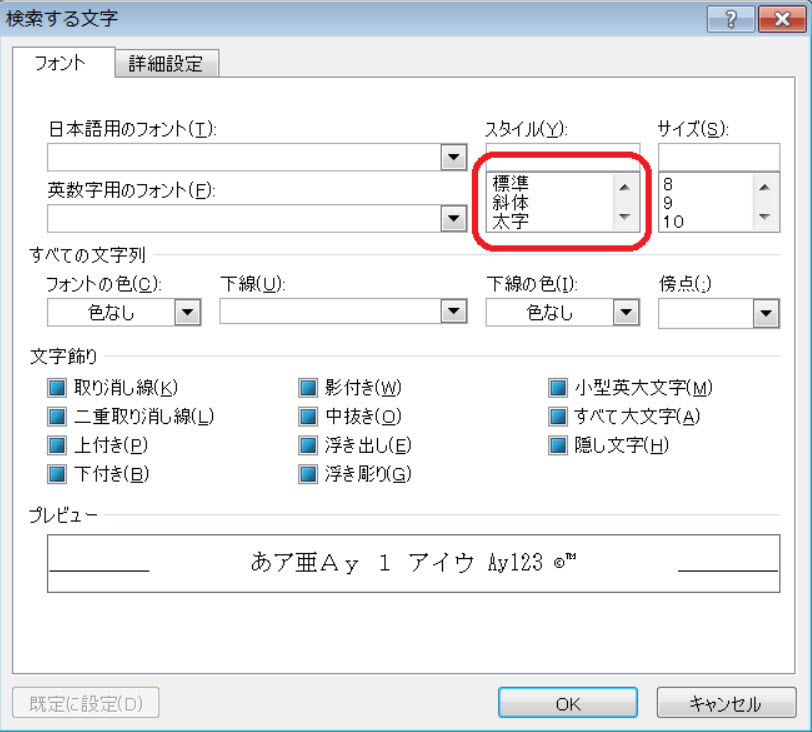812x732 pixels.
Task: Expand the 傍点 dropdown
Action: 766,313
